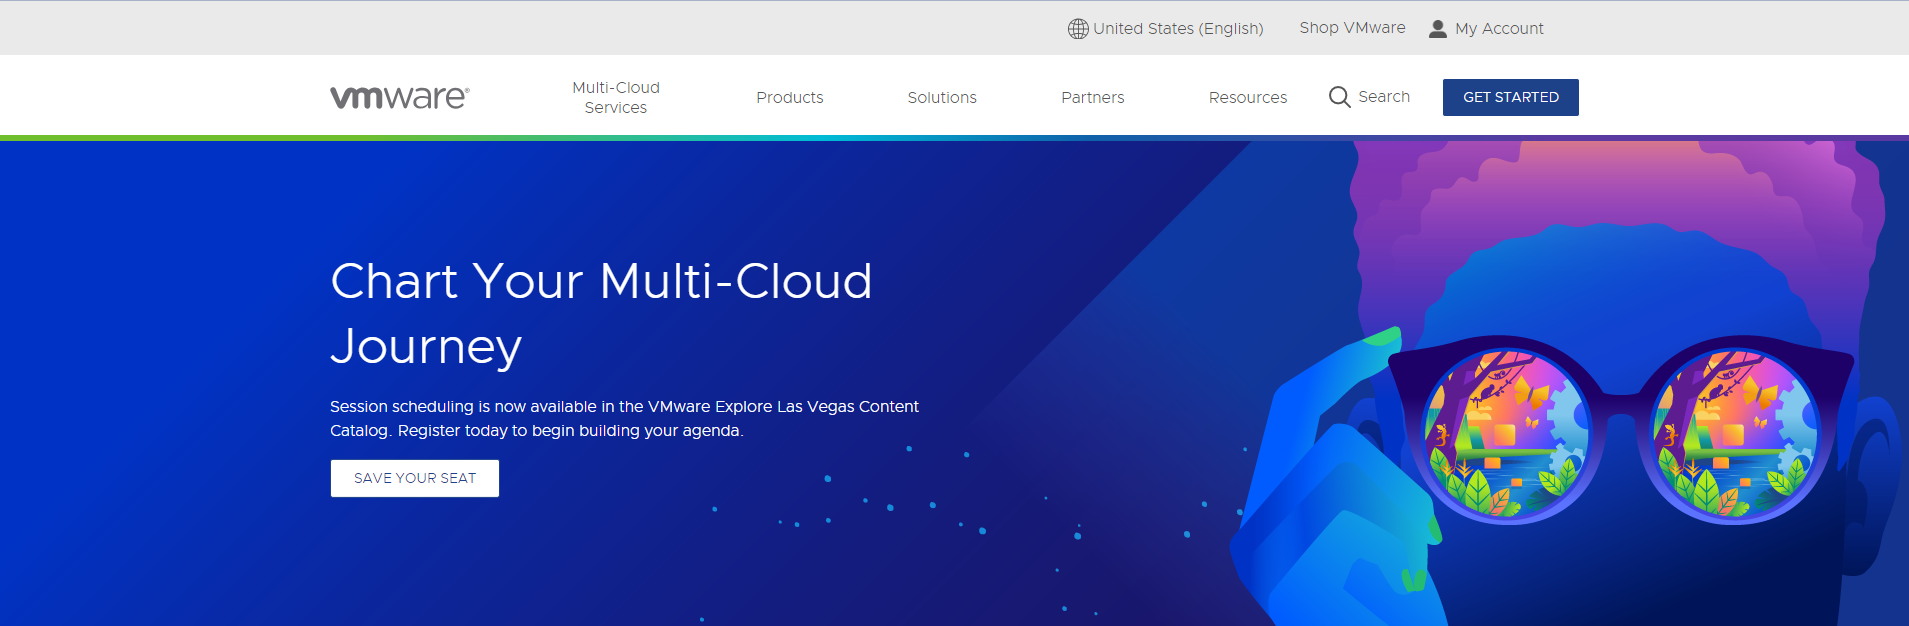Open the Solutions menu
This screenshot has height=626, width=1909.
942,97
